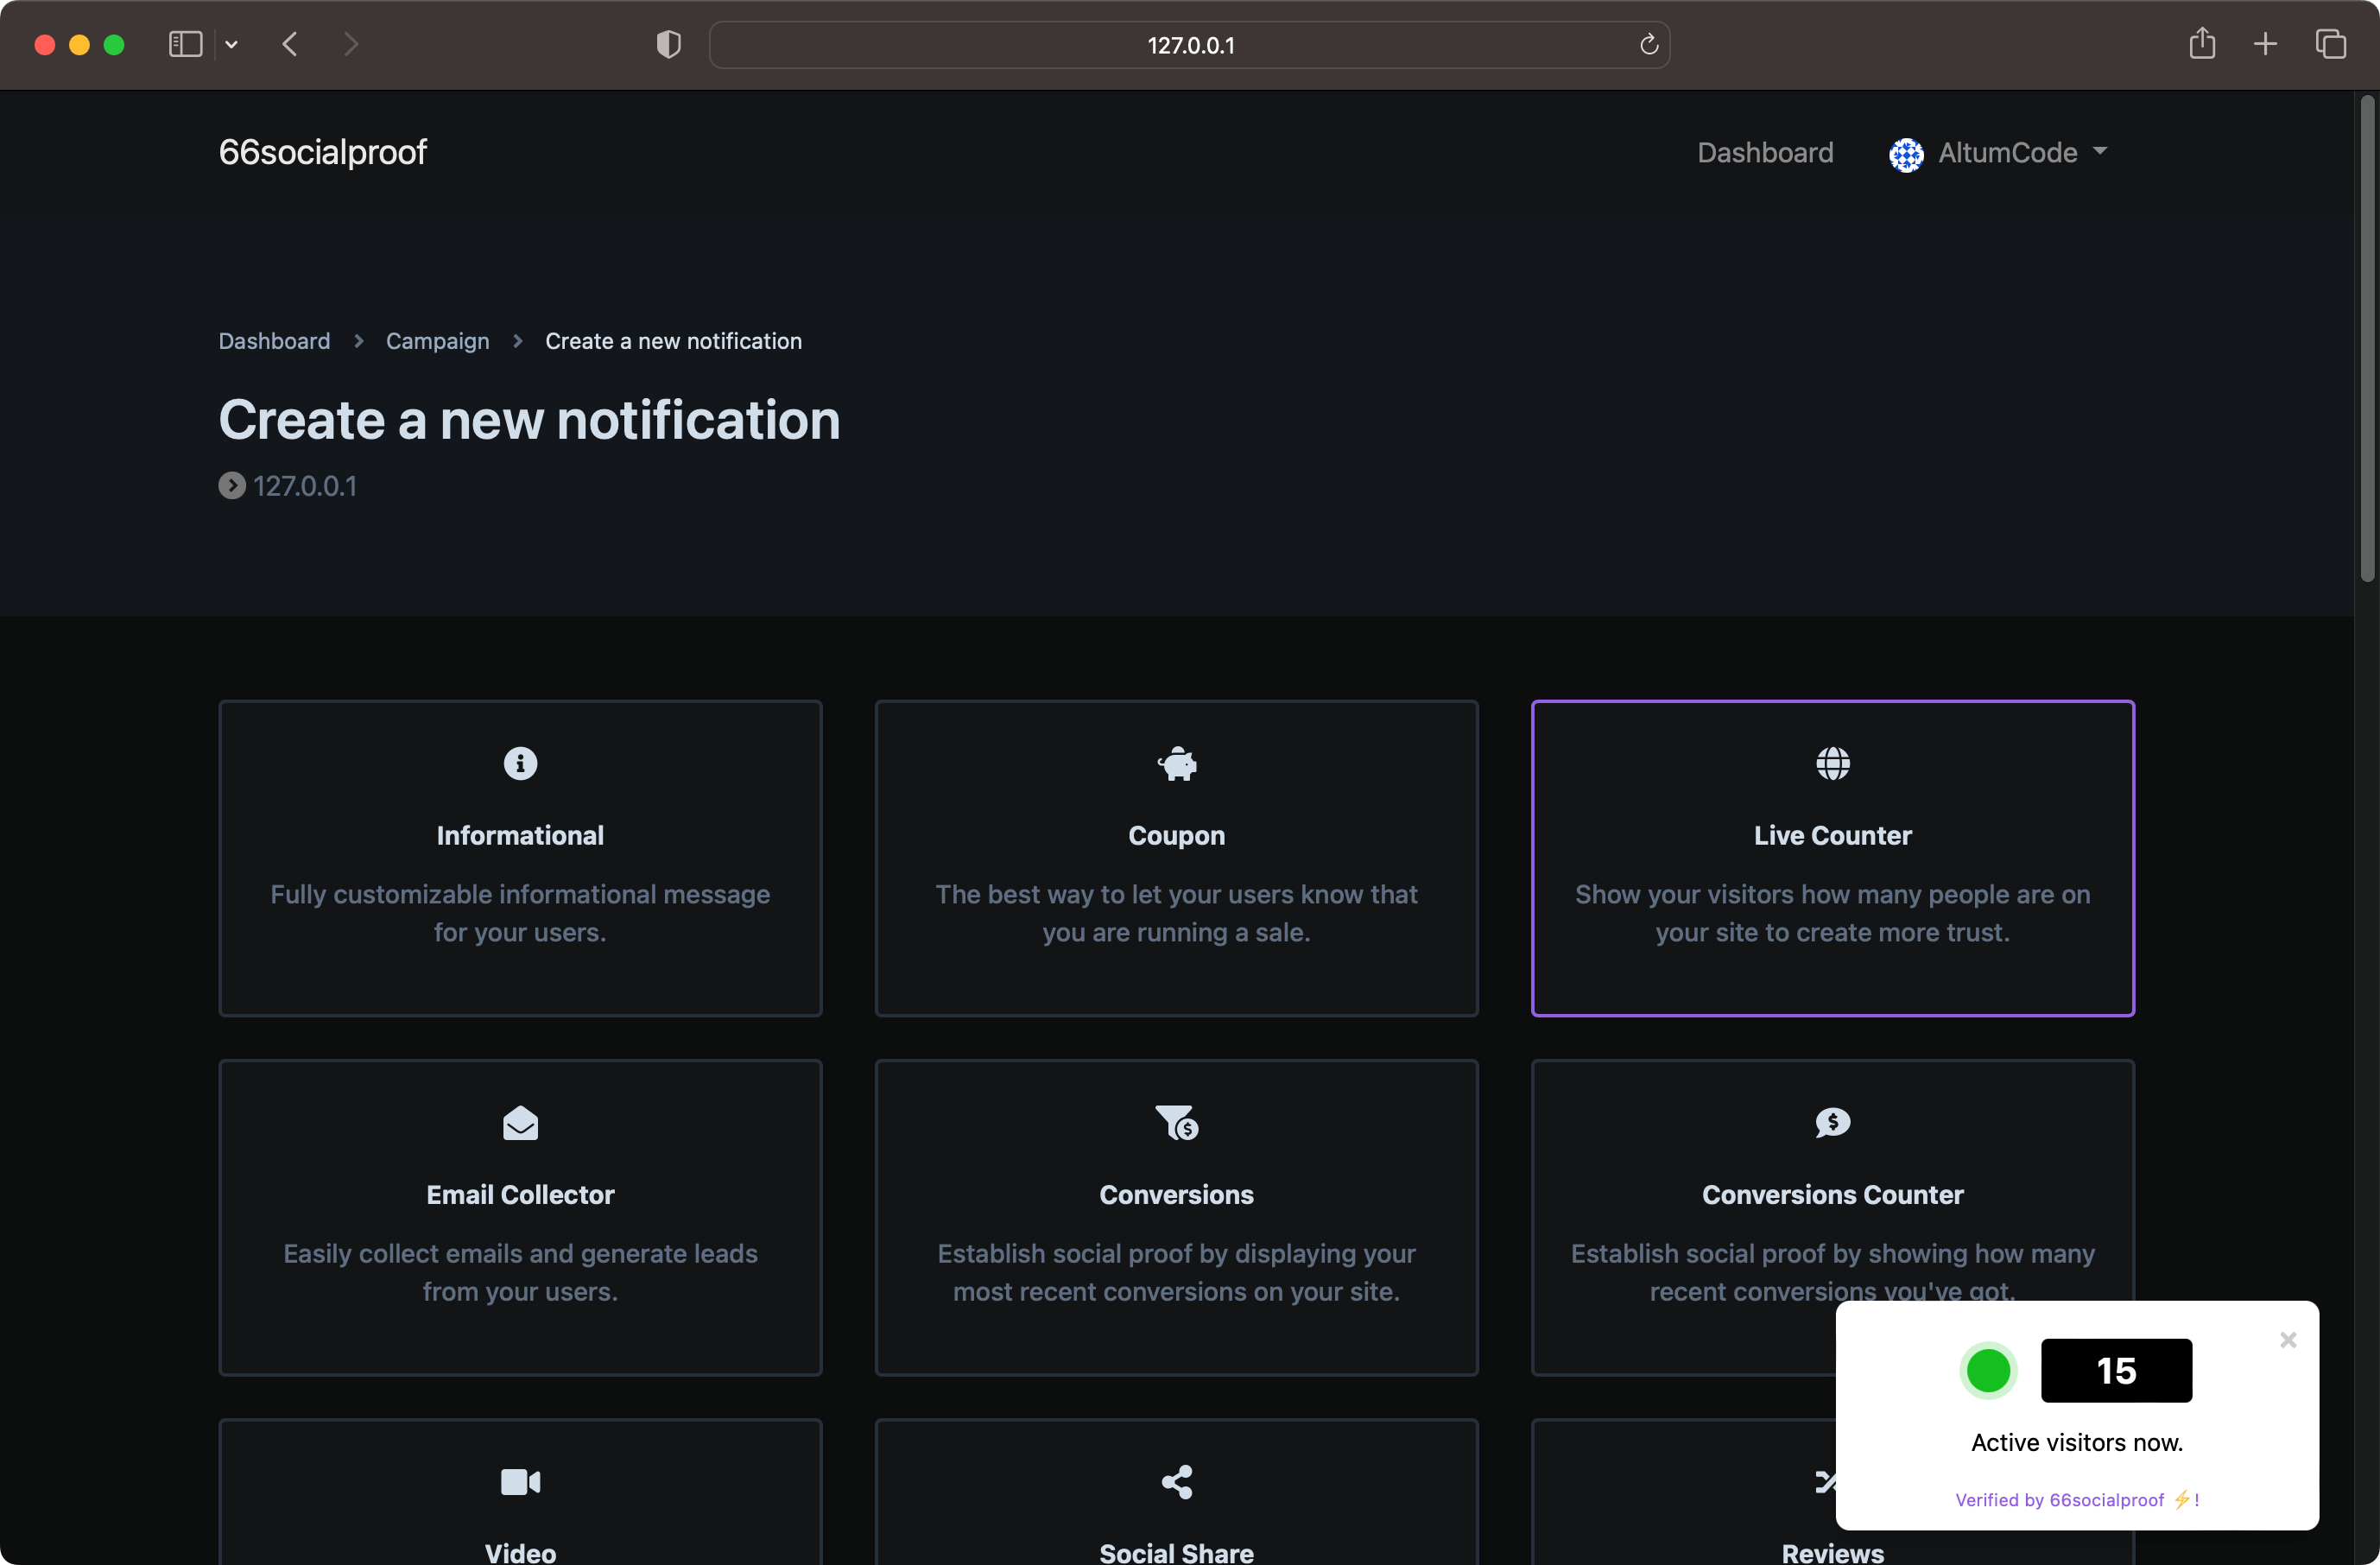Go to Dashboard in top navigation

pyautogui.click(x=1764, y=153)
